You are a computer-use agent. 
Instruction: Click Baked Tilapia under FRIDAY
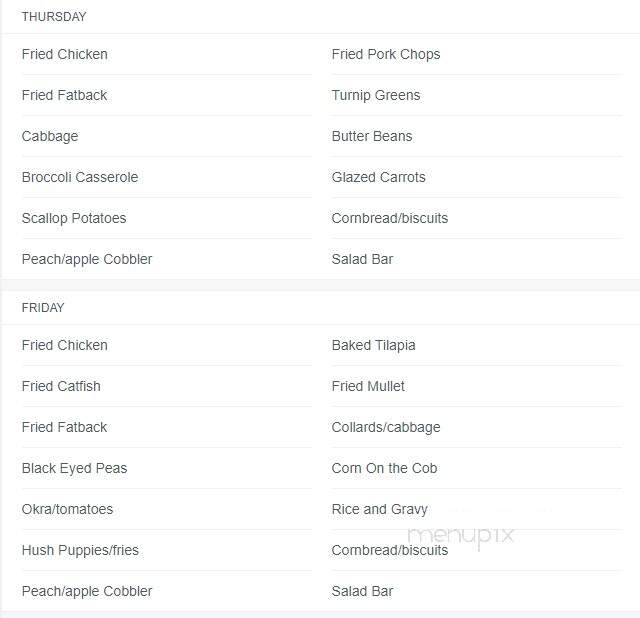tap(373, 345)
